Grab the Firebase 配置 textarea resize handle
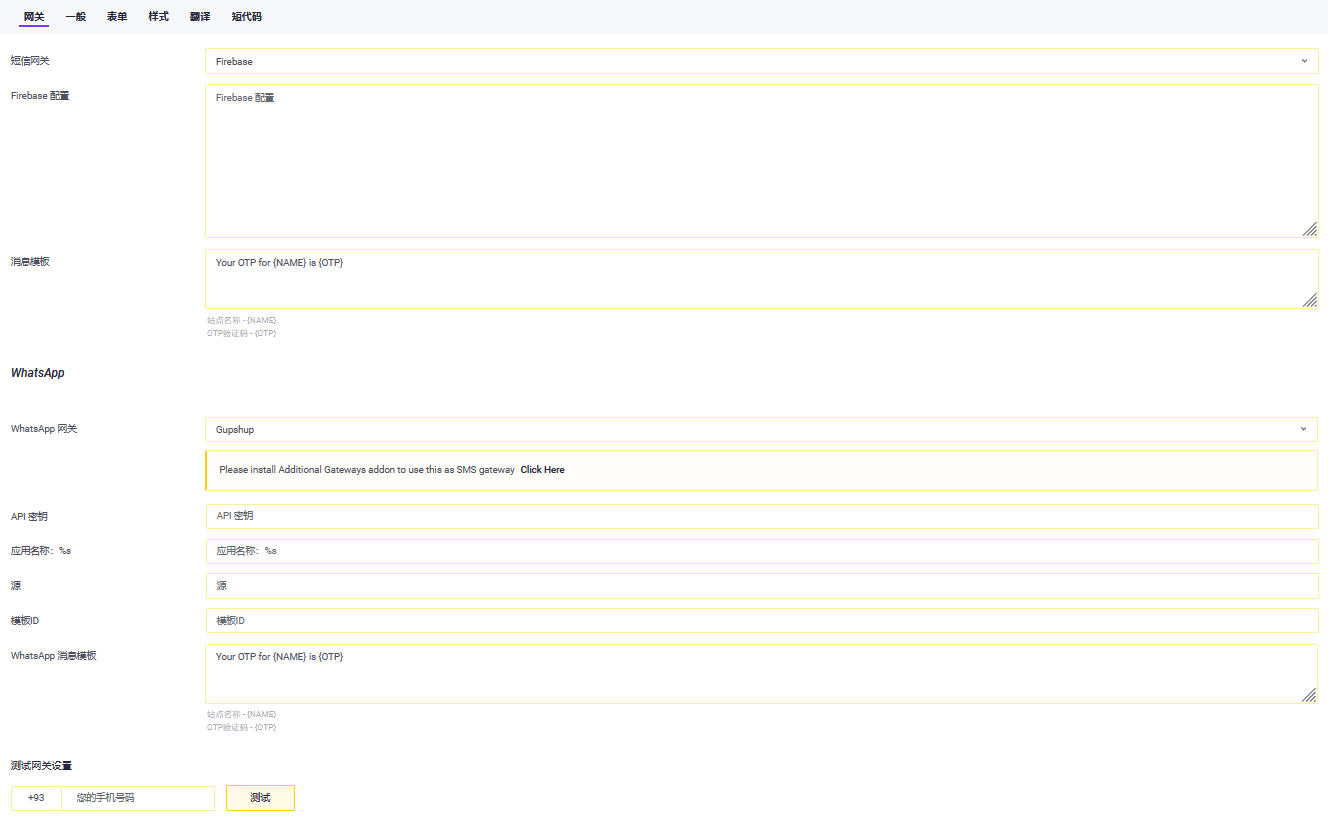Viewport: 1328px width, 821px height. pyautogui.click(x=1309, y=229)
